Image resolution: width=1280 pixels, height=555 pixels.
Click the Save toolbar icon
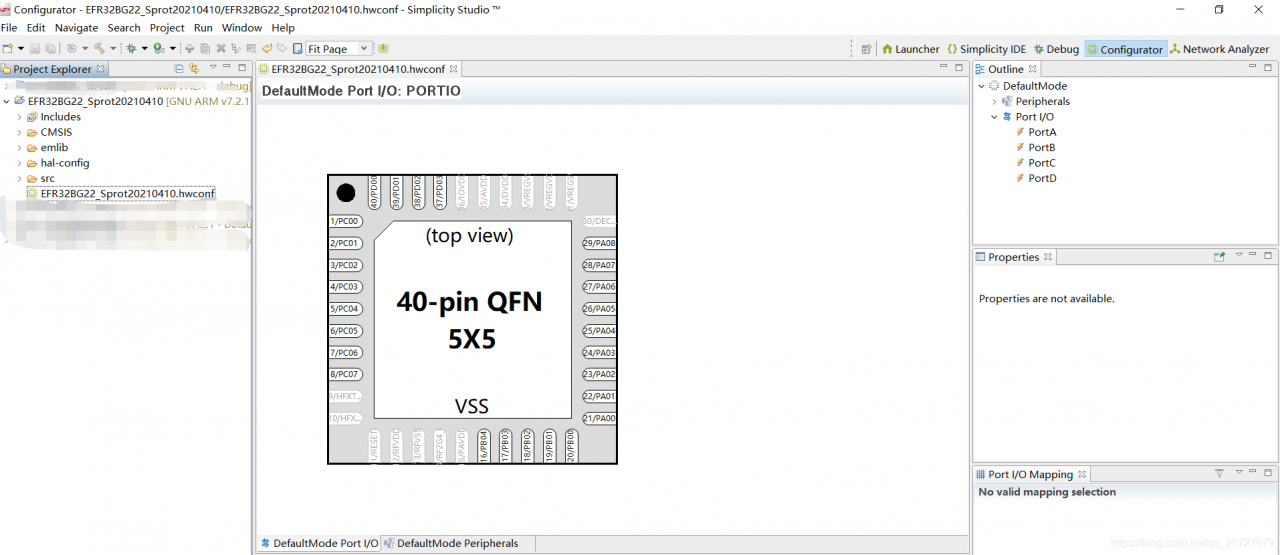[x=34, y=48]
